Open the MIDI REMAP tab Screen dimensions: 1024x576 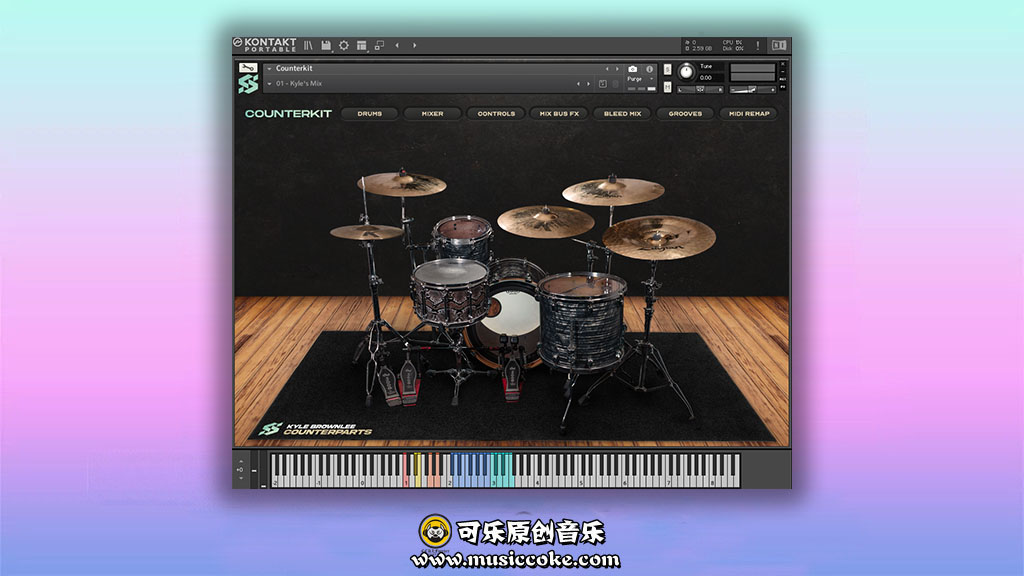(749, 114)
